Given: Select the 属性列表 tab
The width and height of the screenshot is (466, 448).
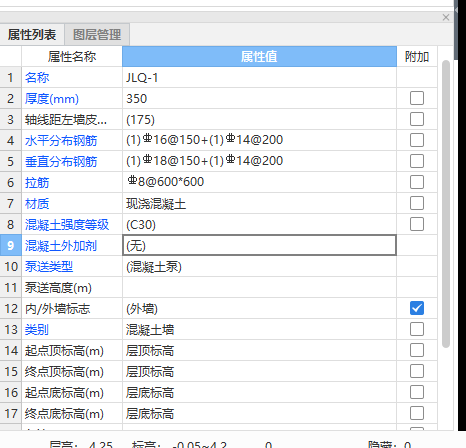Looking at the screenshot, I should tap(32, 34).
